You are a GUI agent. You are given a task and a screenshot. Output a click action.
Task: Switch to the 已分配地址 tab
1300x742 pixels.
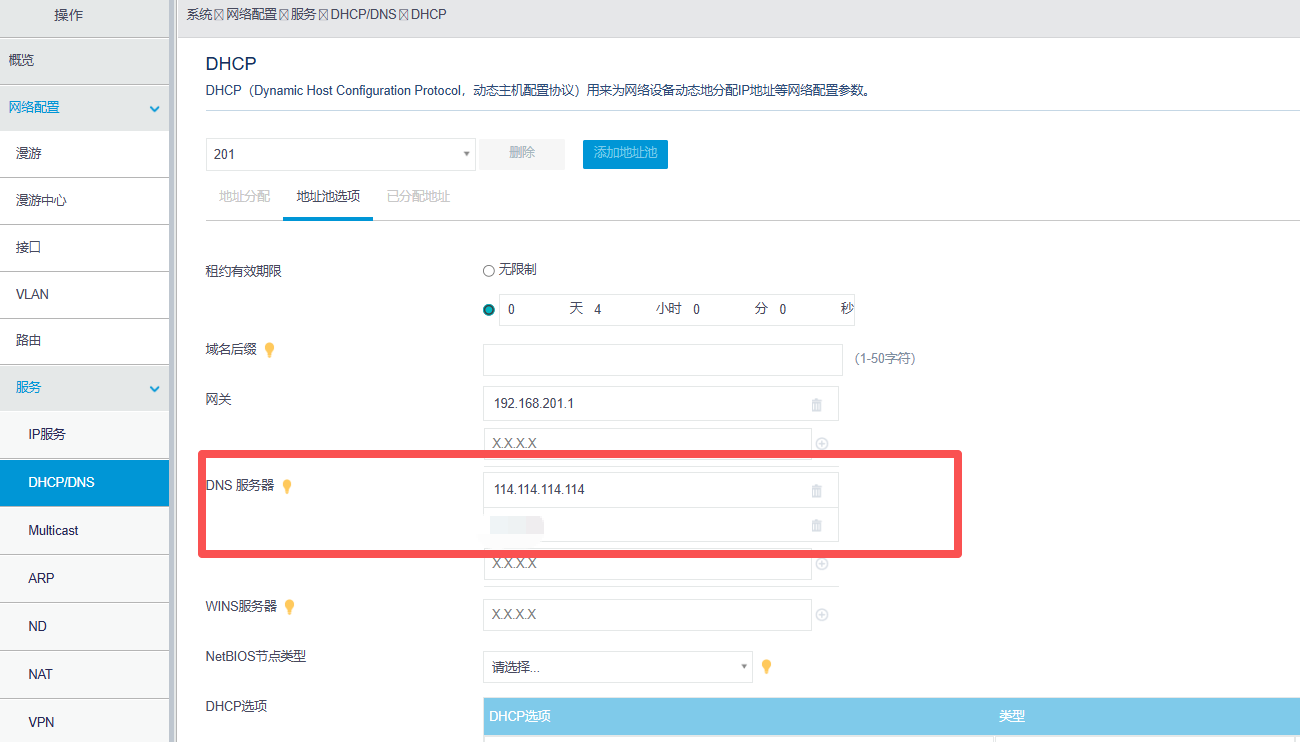pos(418,196)
